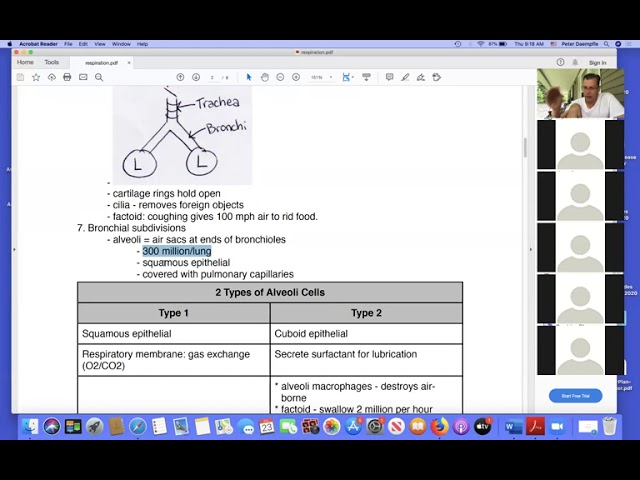Go to previous page with up arrow
Viewport: 640px width, 480px height.
(180, 77)
